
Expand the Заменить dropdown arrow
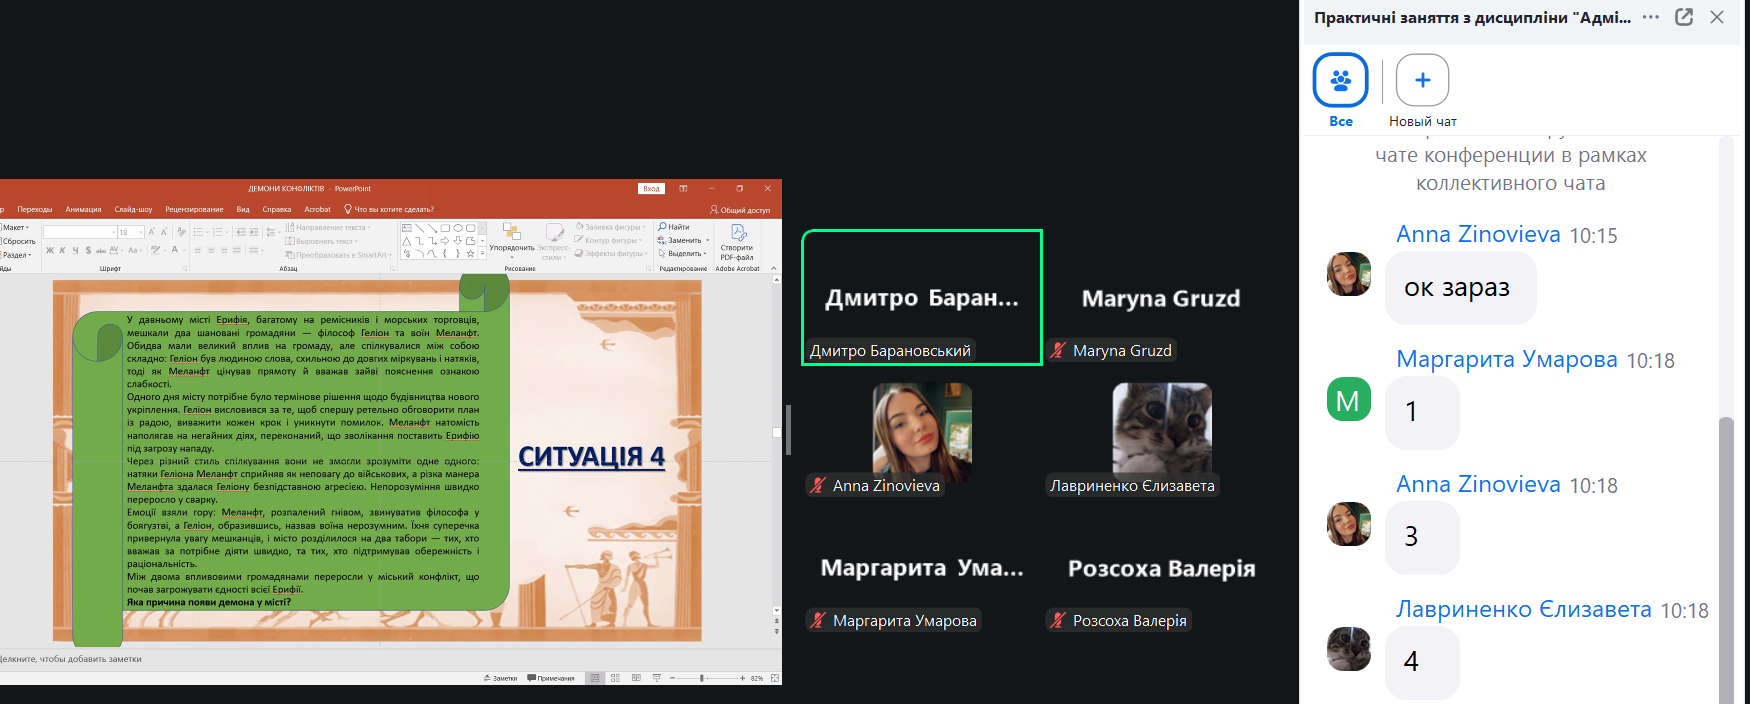pyautogui.click(x=708, y=241)
